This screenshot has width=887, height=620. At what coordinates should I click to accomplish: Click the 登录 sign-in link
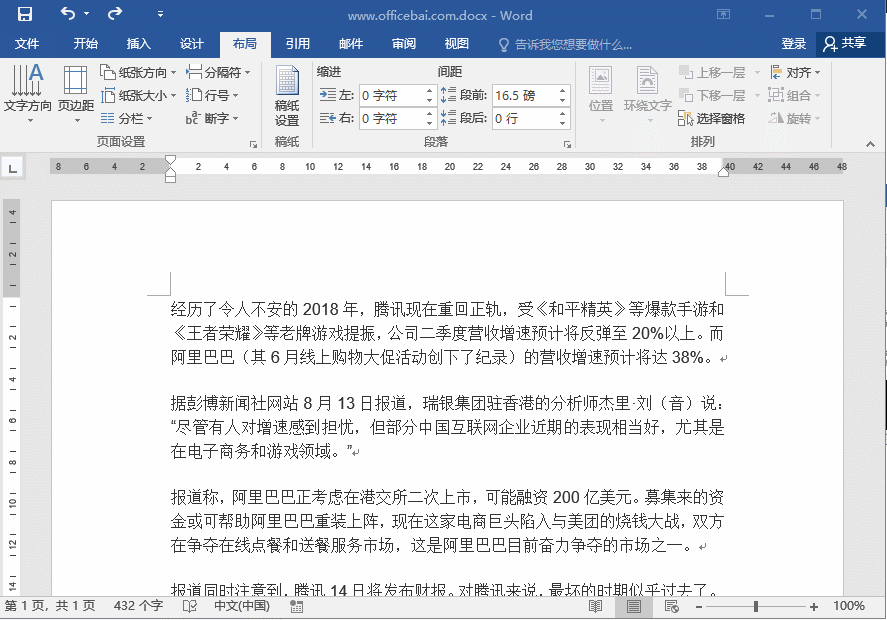[793, 44]
